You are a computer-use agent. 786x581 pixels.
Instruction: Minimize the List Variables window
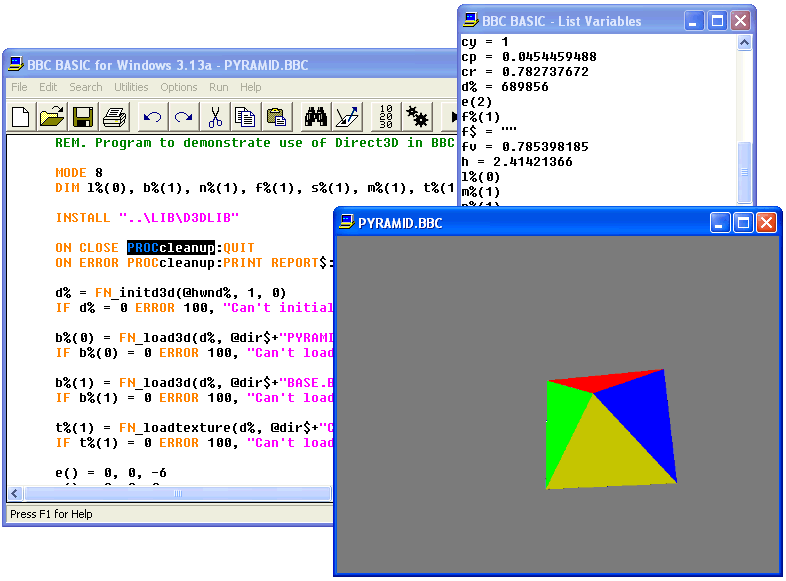pos(694,20)
